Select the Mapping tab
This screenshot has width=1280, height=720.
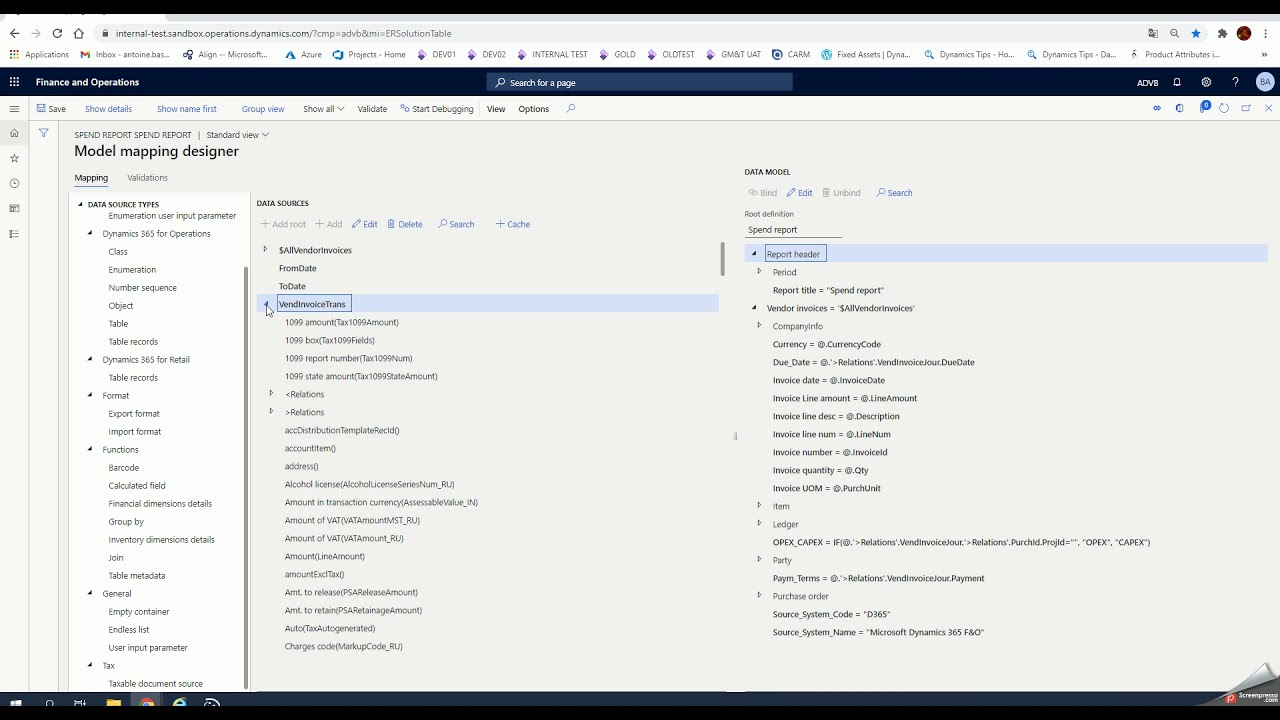tap(91, 177)
